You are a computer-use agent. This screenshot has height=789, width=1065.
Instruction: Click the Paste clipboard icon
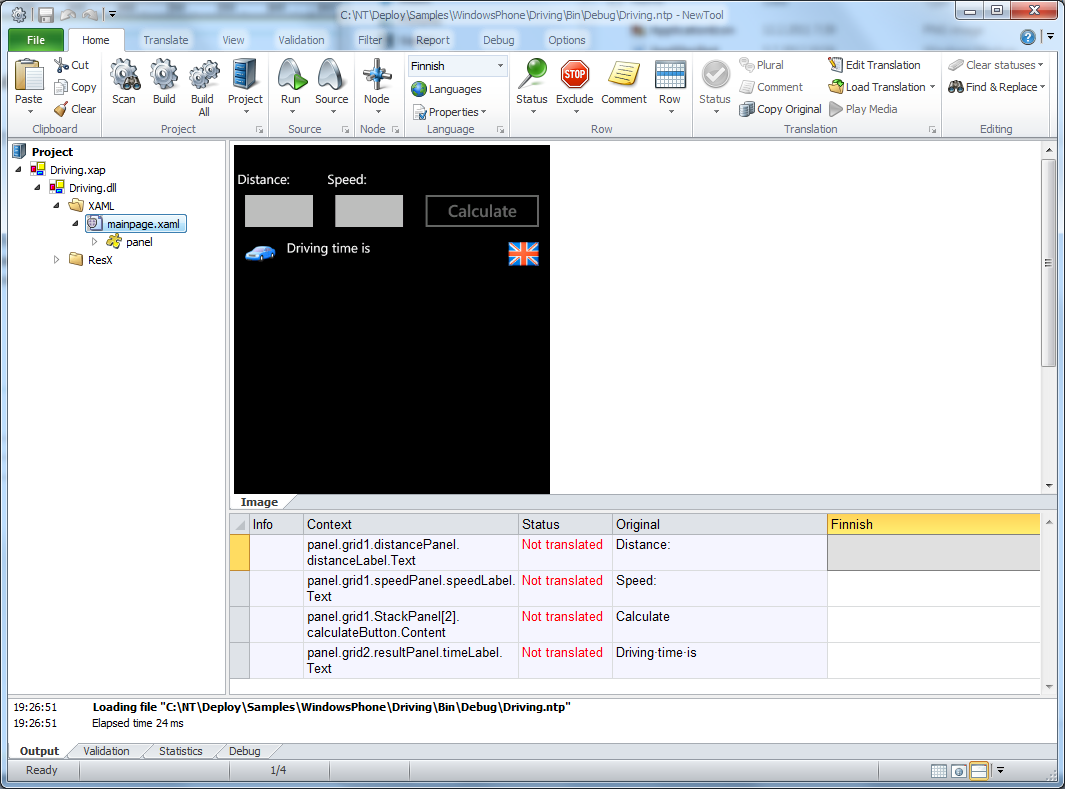(x=29, y=75)
